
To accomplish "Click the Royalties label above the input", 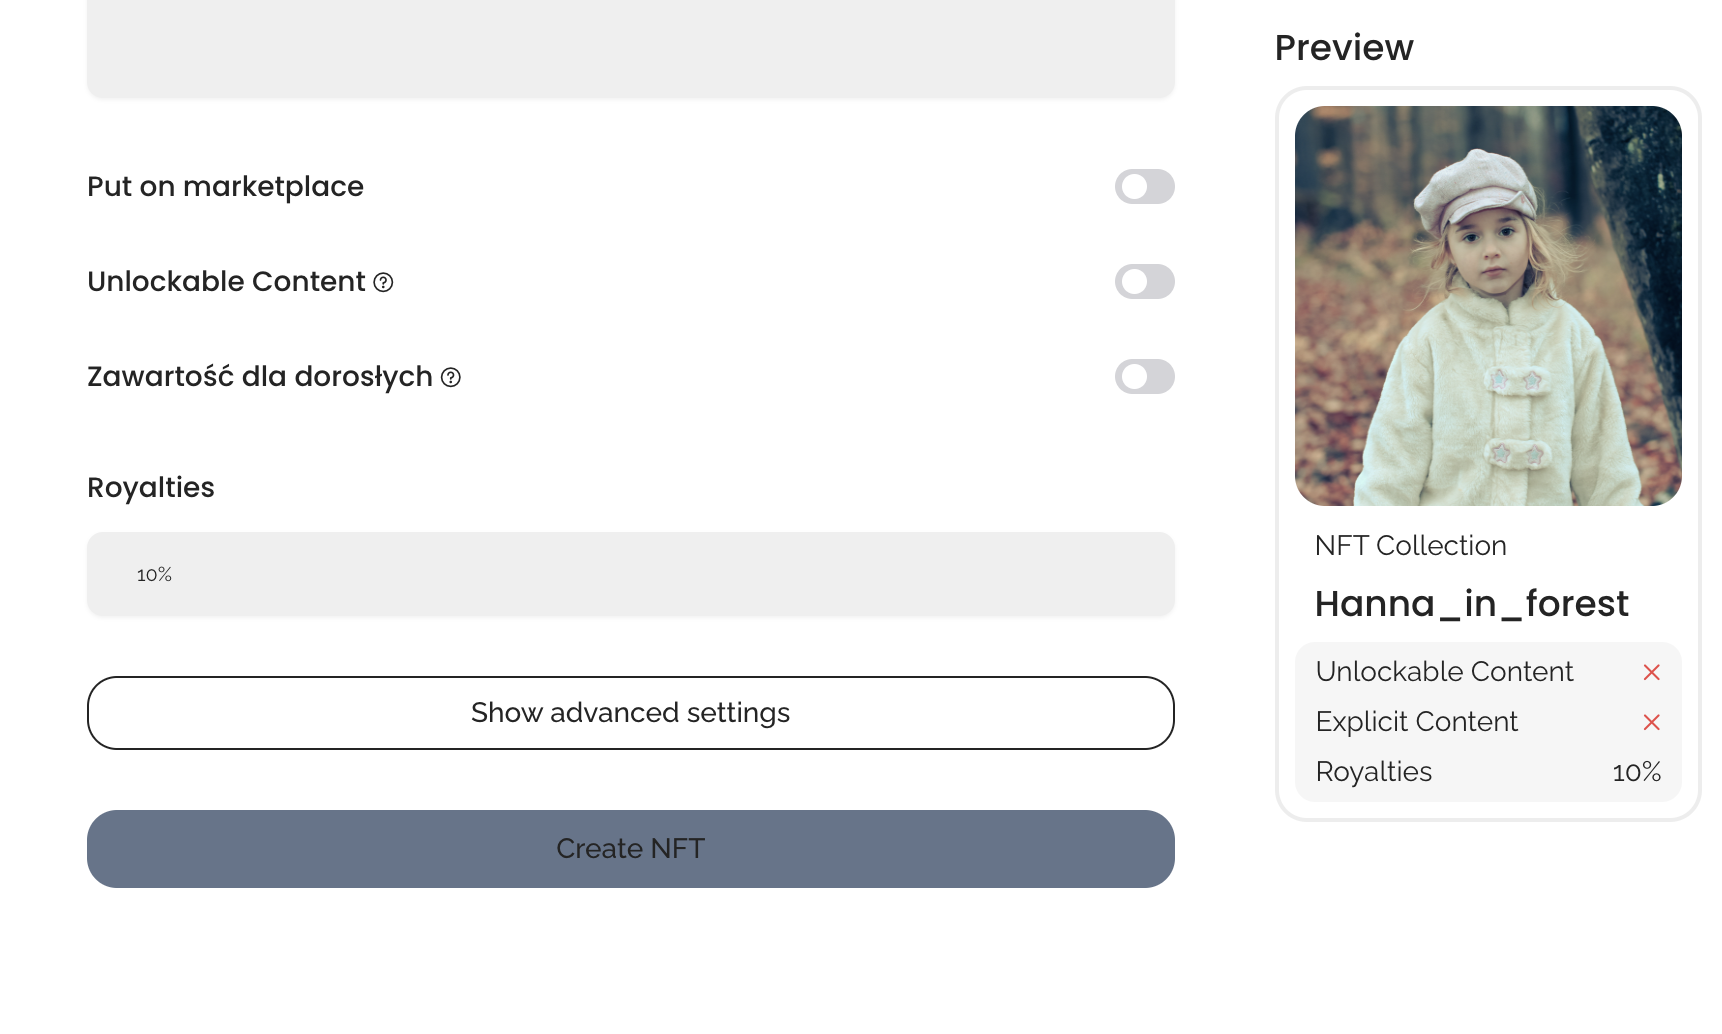I will tap(151, 488).
